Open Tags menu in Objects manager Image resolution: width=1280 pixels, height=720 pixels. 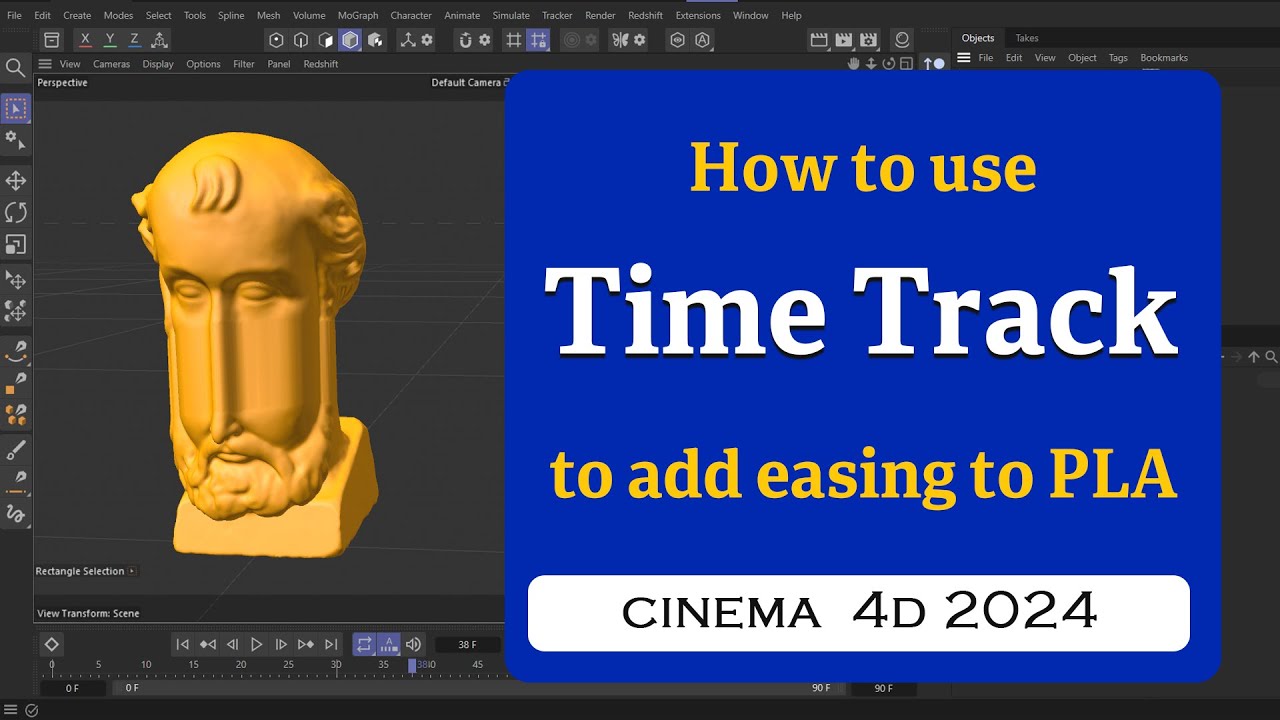[x=1118, y=58]
